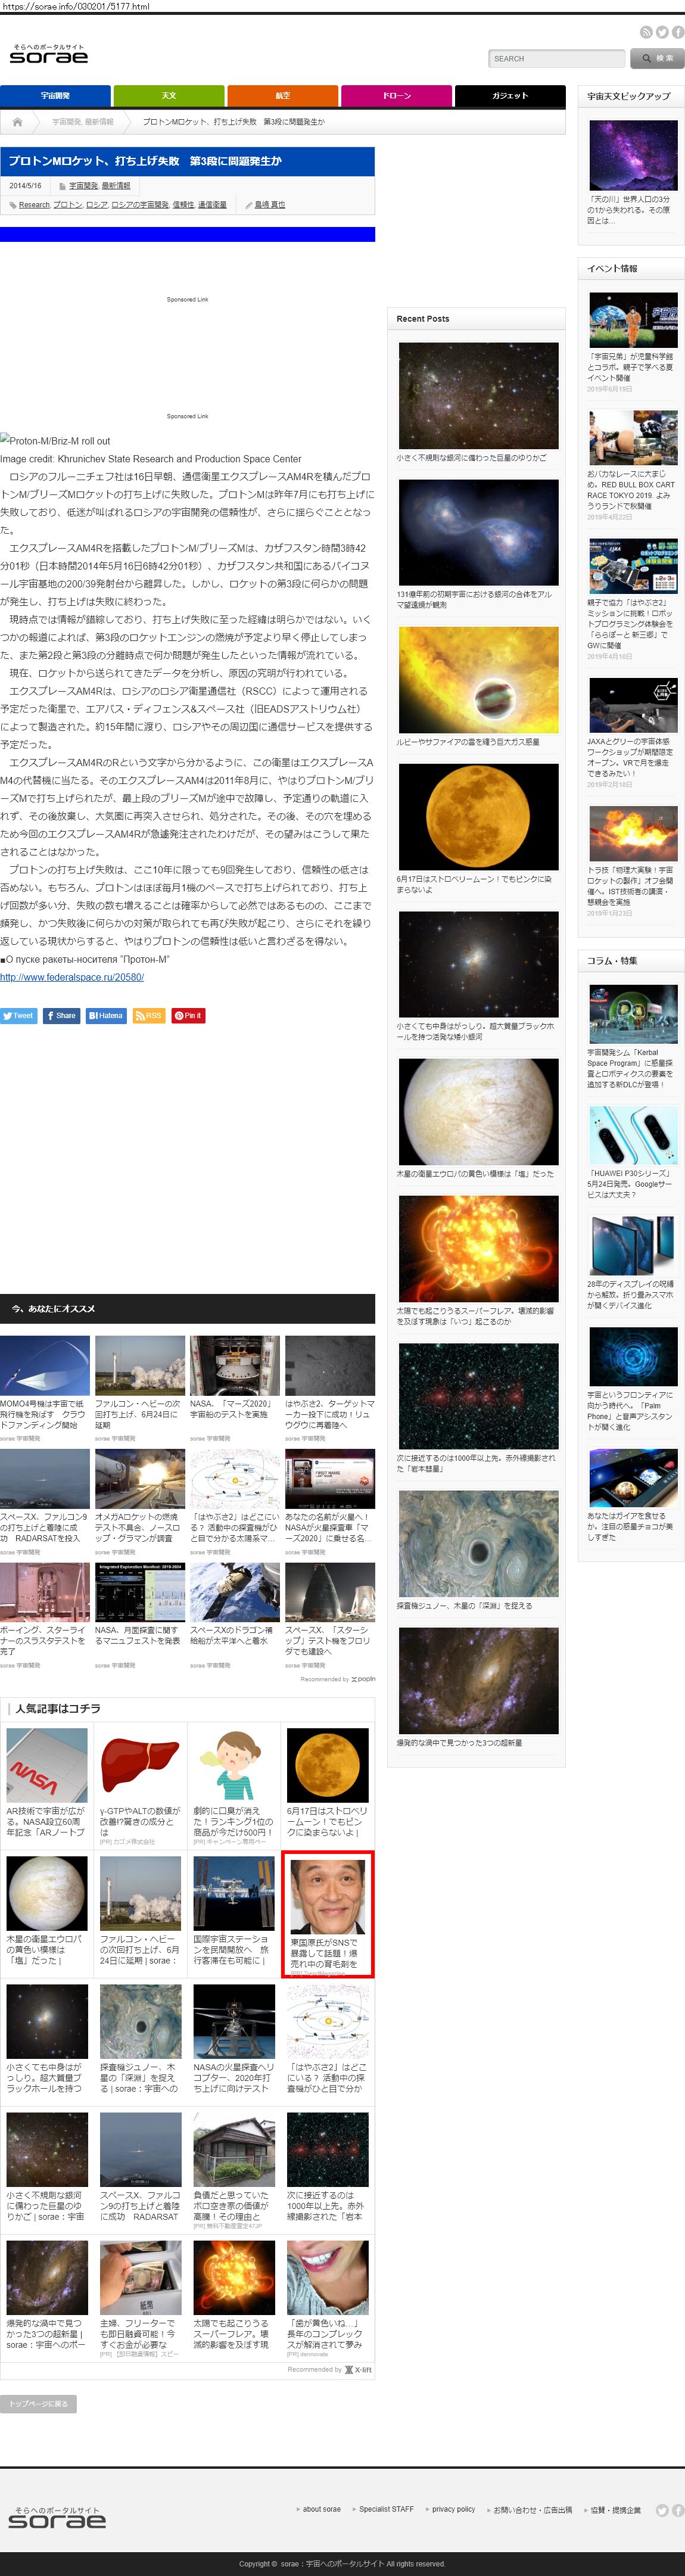685x2576 pixels.
Task: Click the トップページに戻る button
Action: pyautogui.click(x=38, y=2403)
